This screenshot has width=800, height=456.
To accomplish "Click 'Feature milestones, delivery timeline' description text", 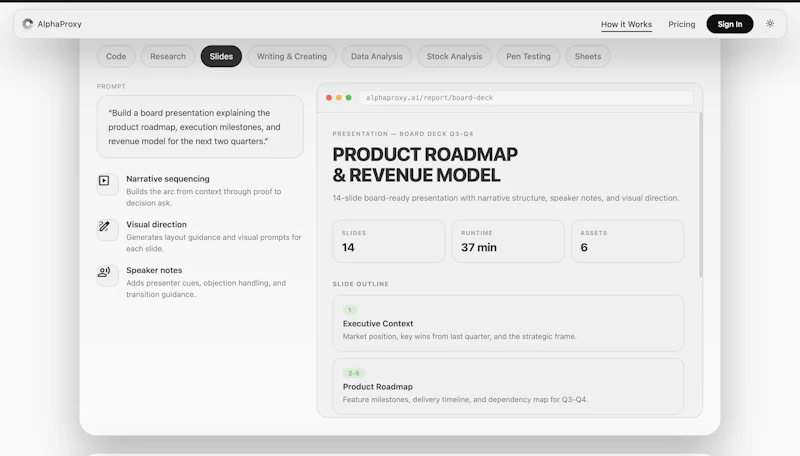I will [465, 399].
